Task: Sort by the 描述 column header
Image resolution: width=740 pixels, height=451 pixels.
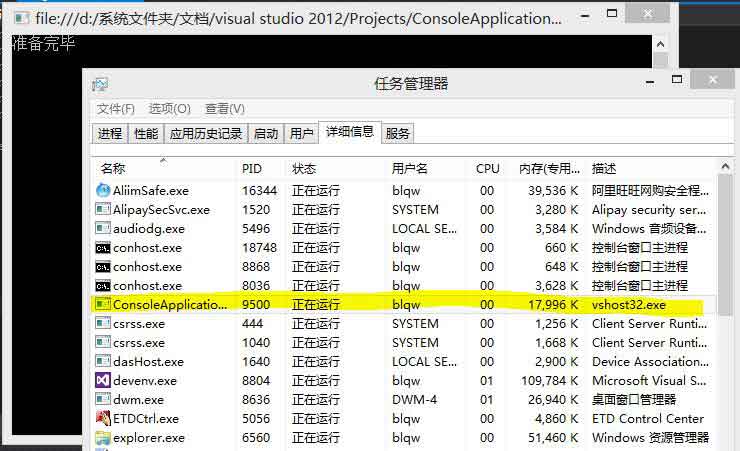Action: (x=604, y=169)
